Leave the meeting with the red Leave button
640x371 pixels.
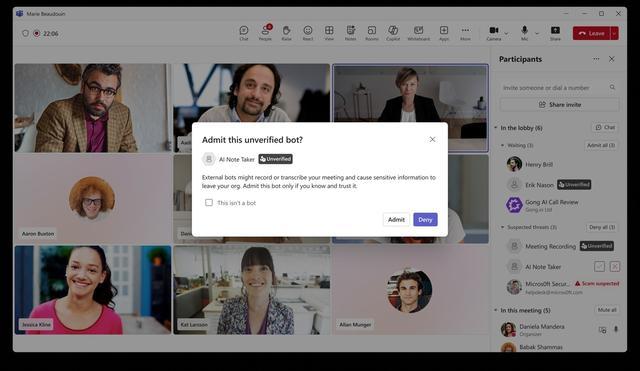[591, 33]
